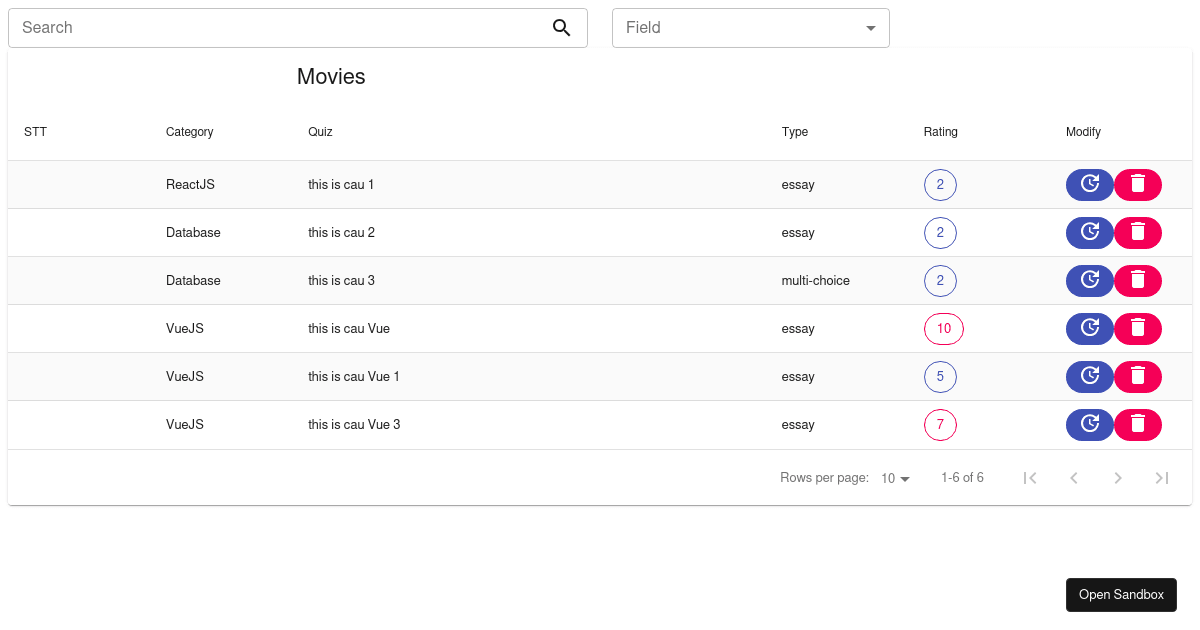Open the Rows per page dropdown
Image resolution: width=1200 pixels, height=630 pixels.
[895, 477]
